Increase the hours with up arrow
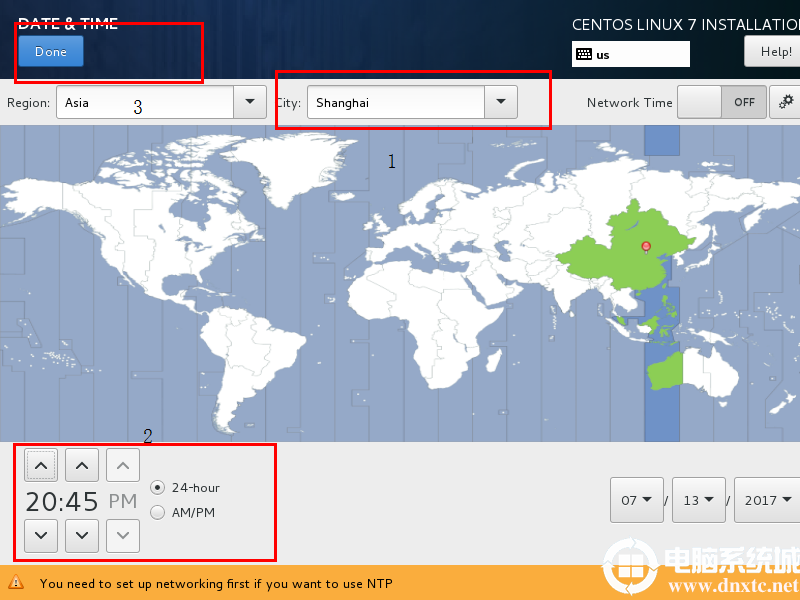The width and height of the screenshot is (800, 600). pyautogui.click(x=41, y=465)
